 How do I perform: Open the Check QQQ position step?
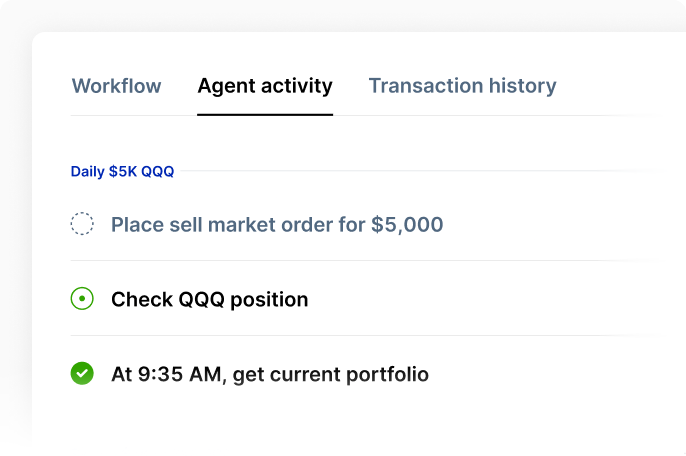(x=209, y=299)
